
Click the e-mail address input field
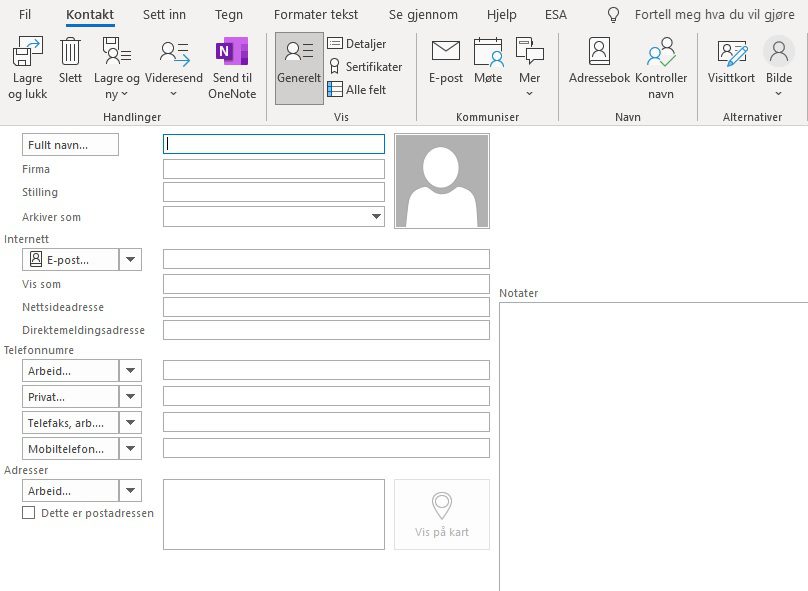click(x=326, y=259)
